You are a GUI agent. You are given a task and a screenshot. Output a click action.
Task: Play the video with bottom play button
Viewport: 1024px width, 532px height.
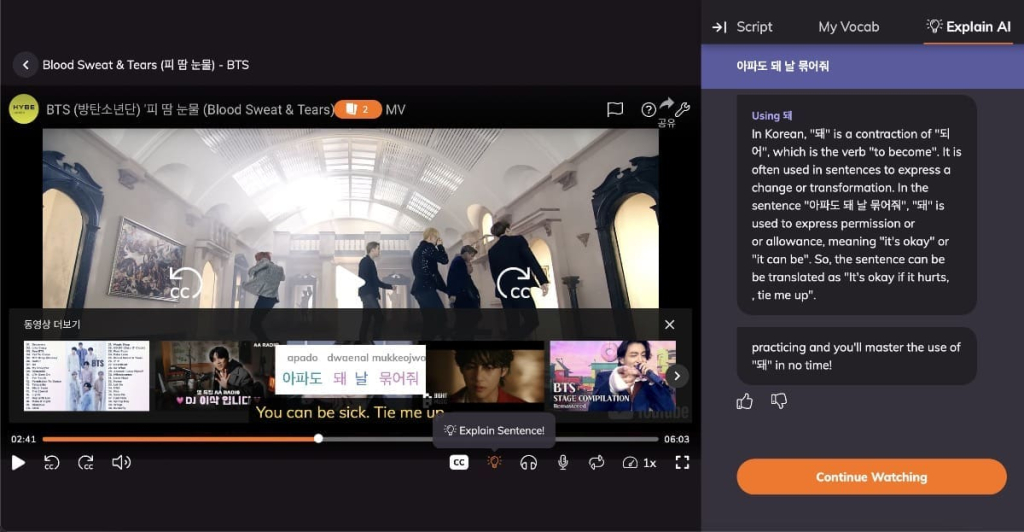point(18,463)
